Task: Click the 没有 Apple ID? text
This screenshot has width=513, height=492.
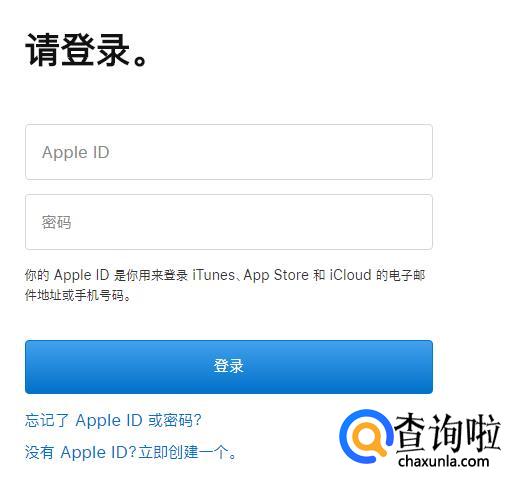Action: (x=81, y=452)
